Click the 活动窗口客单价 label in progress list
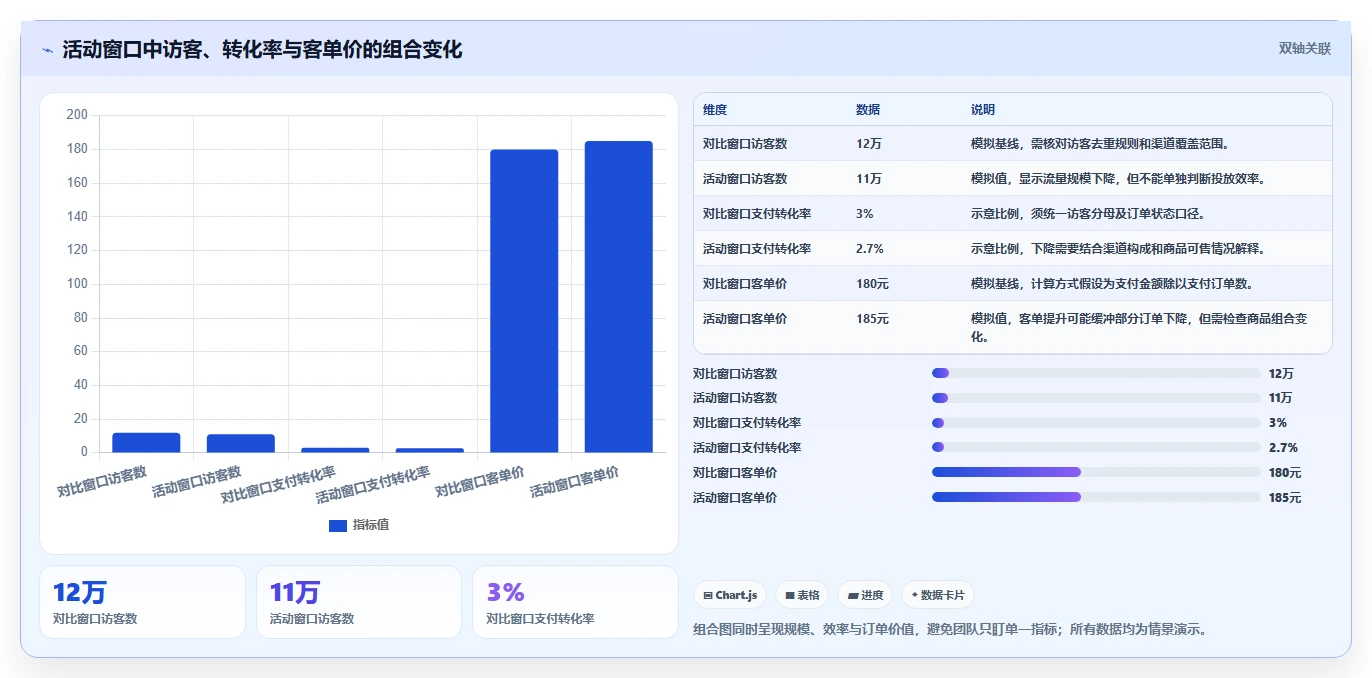 tap(735, 498)
